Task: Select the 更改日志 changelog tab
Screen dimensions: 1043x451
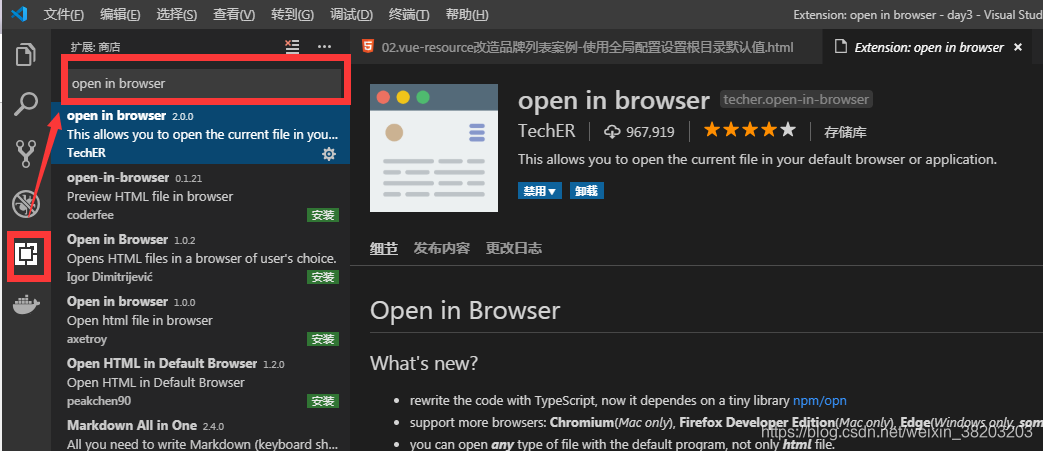Action: (x=514, y=249)
